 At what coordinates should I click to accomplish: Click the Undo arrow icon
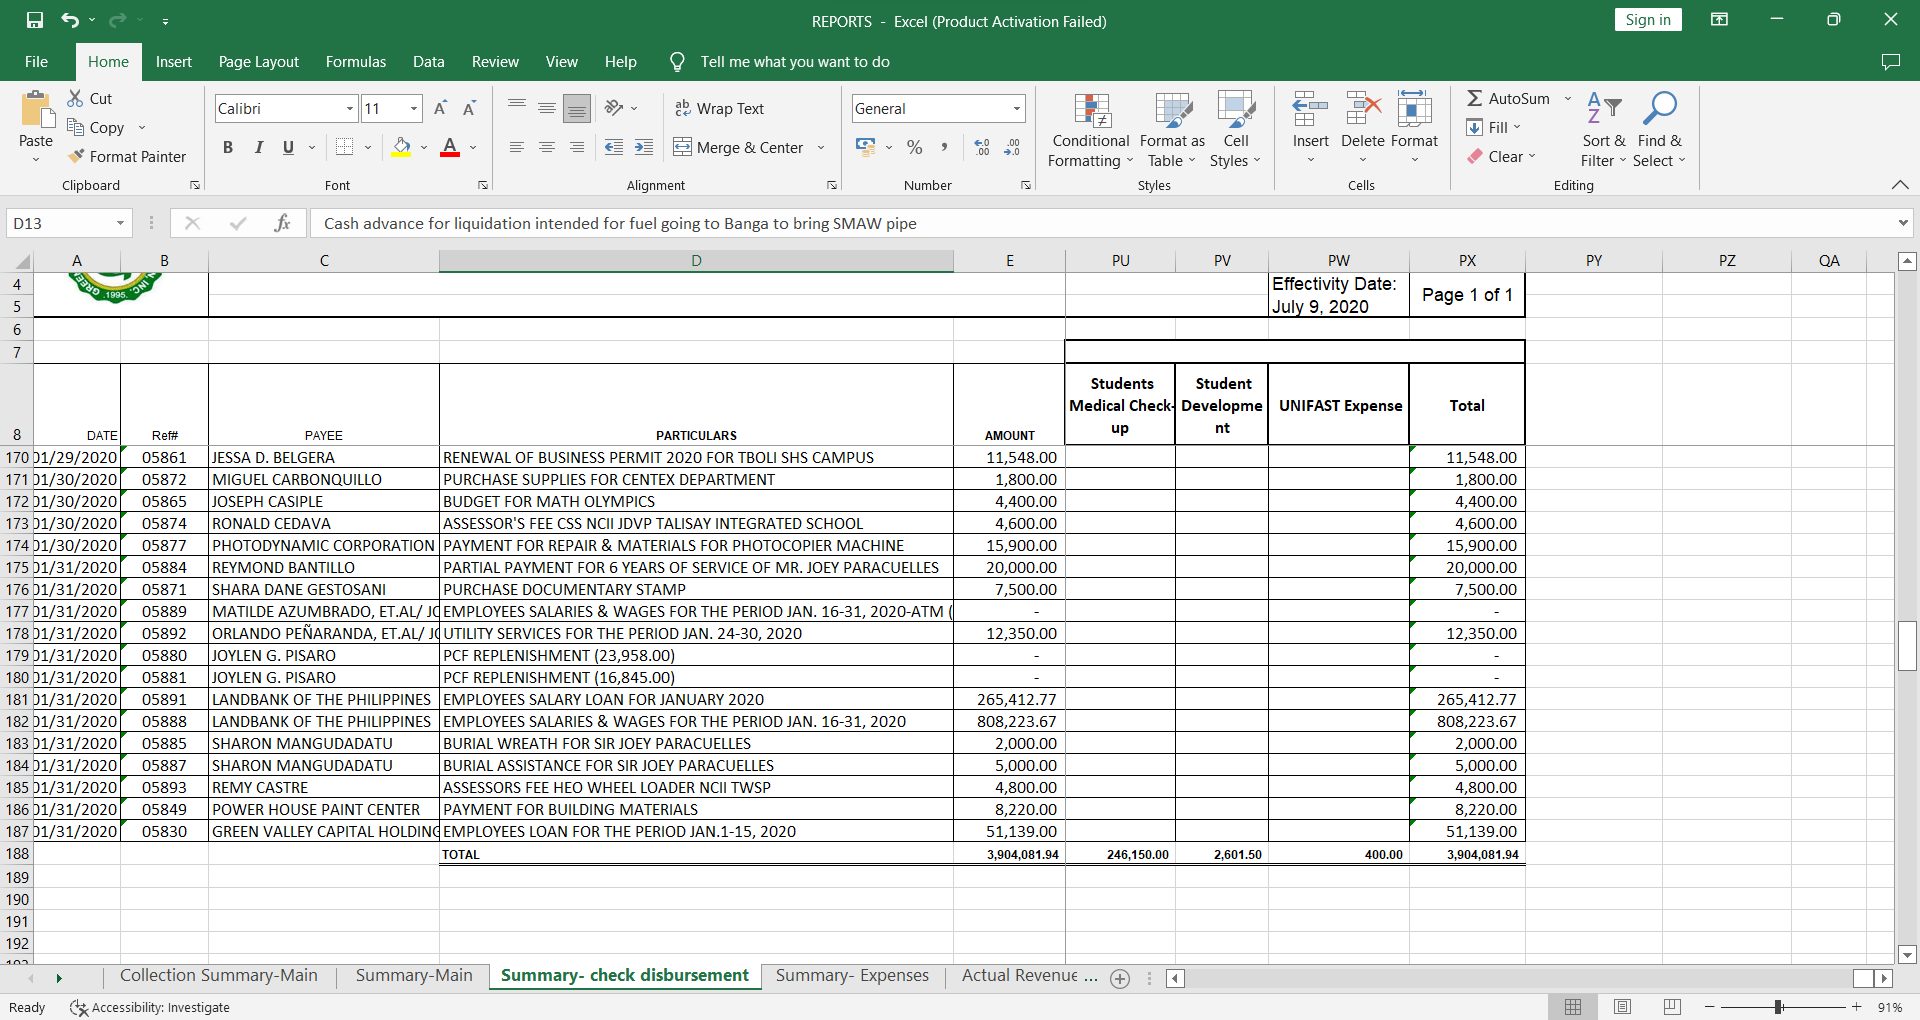coord(69,20)
